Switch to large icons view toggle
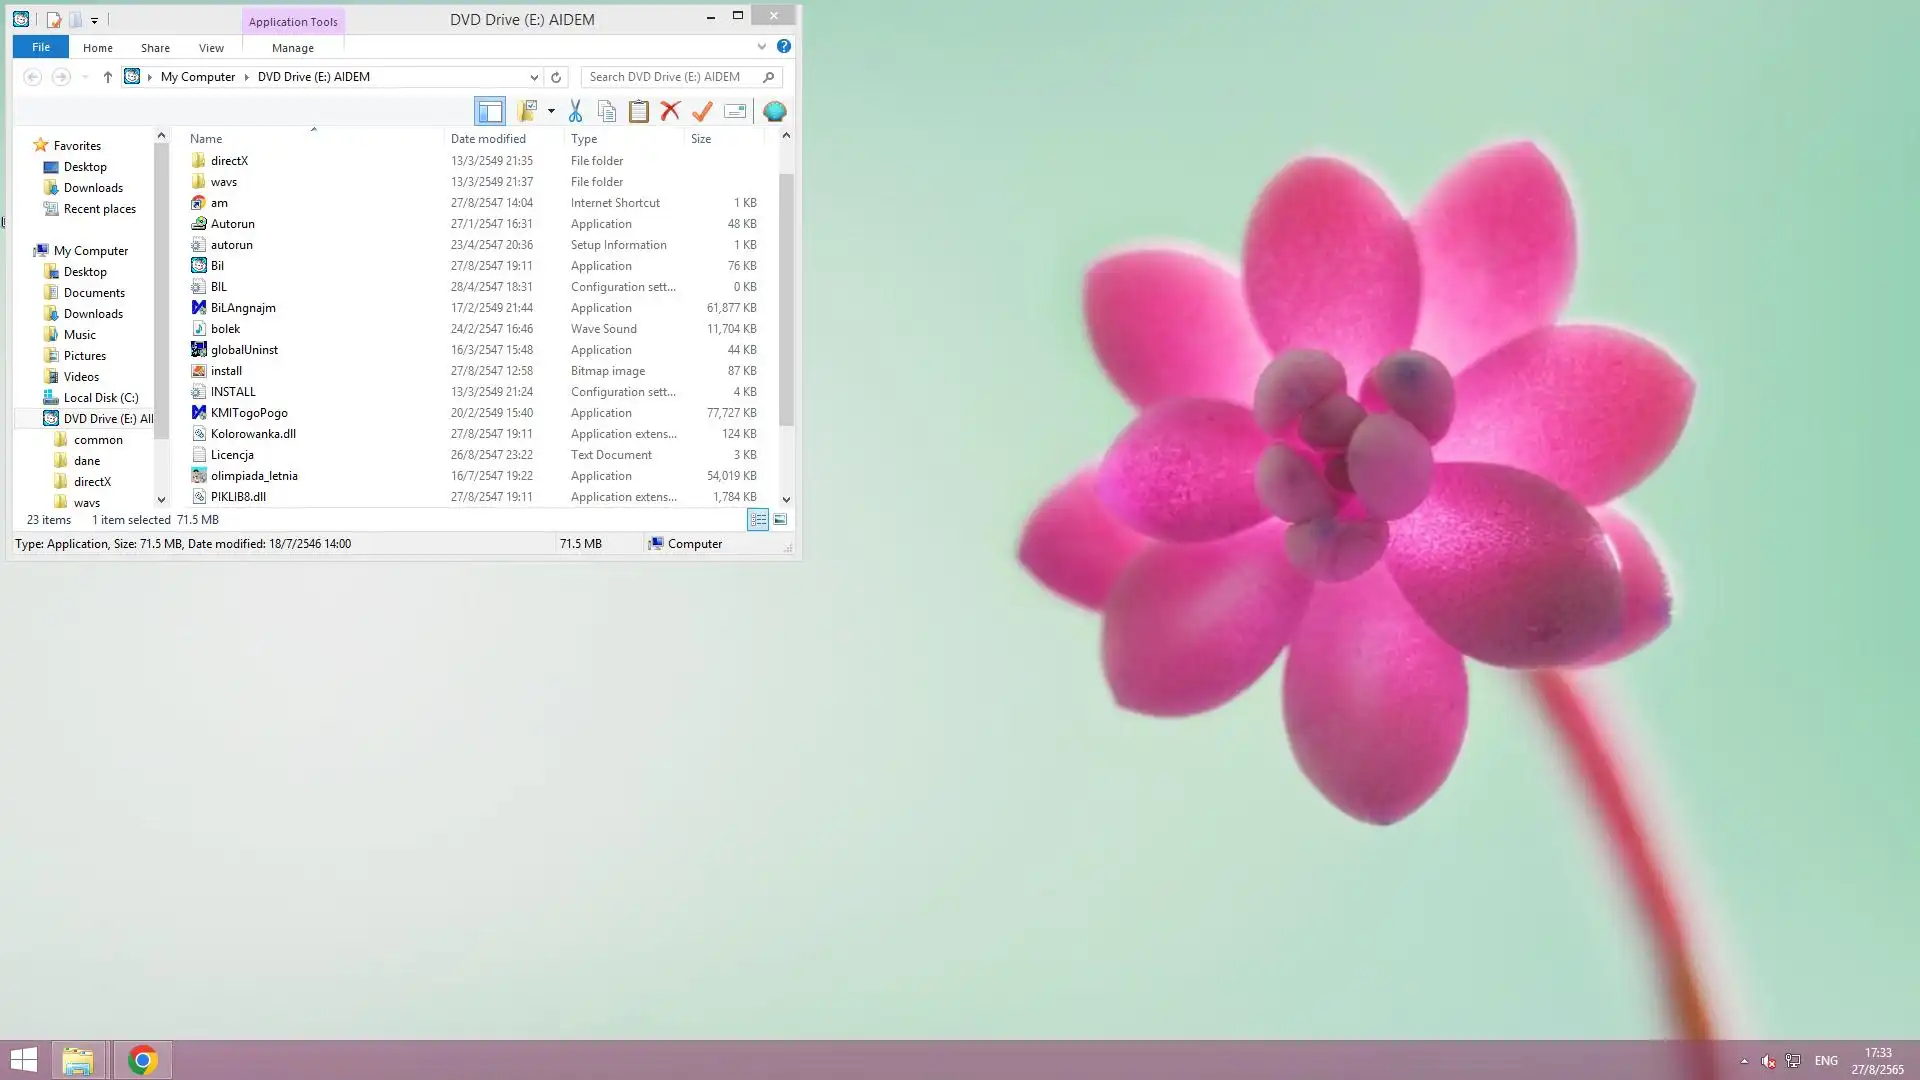The height and width of the screenshot is (1080, 1920). click(x=780, y=519)
